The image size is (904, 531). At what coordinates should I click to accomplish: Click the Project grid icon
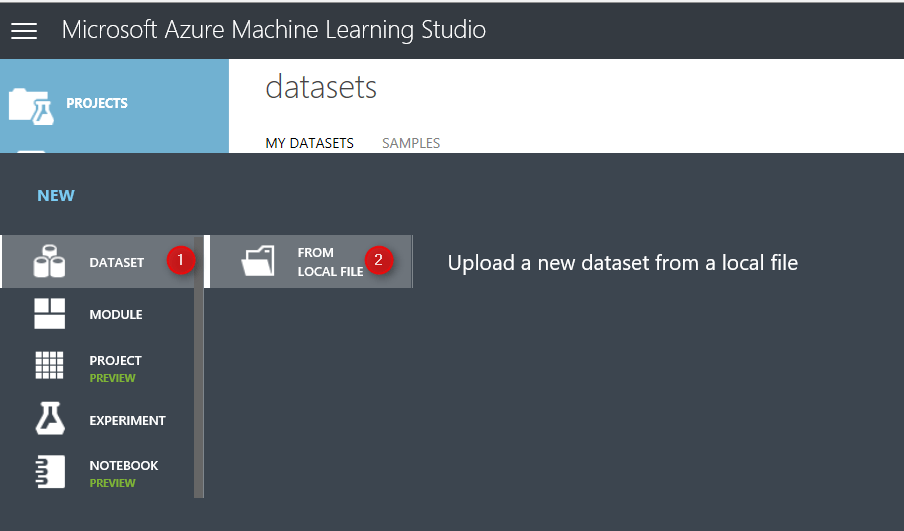(x=49, y=366)
